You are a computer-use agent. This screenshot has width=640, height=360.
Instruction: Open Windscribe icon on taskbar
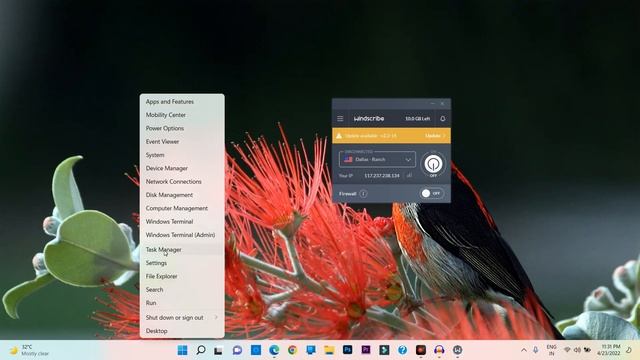click(458, 350)
